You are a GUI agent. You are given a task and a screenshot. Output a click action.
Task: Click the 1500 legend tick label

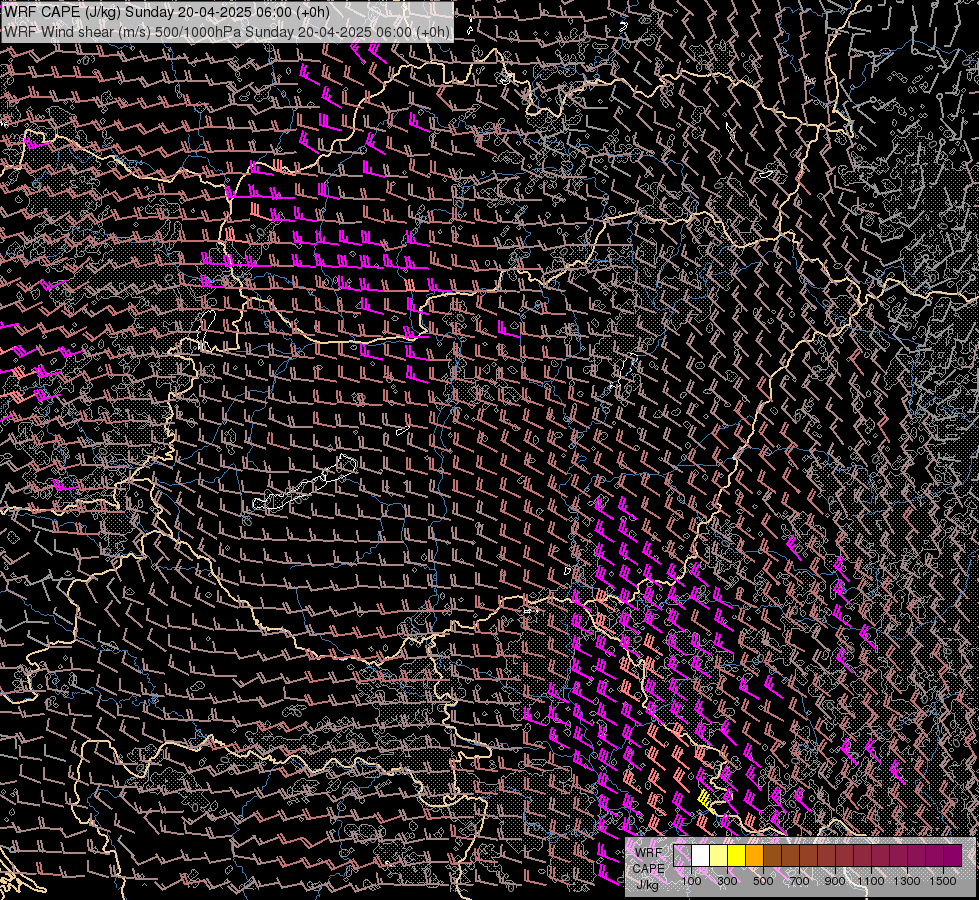943,881
